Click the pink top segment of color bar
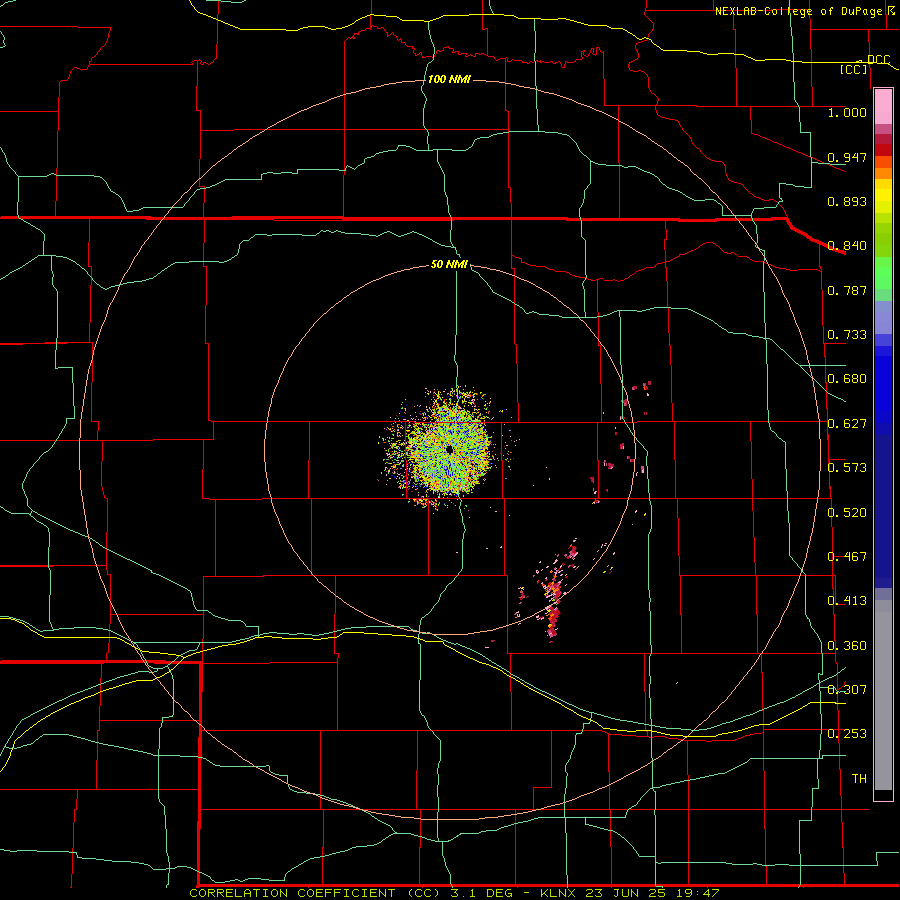 (883, 106)
